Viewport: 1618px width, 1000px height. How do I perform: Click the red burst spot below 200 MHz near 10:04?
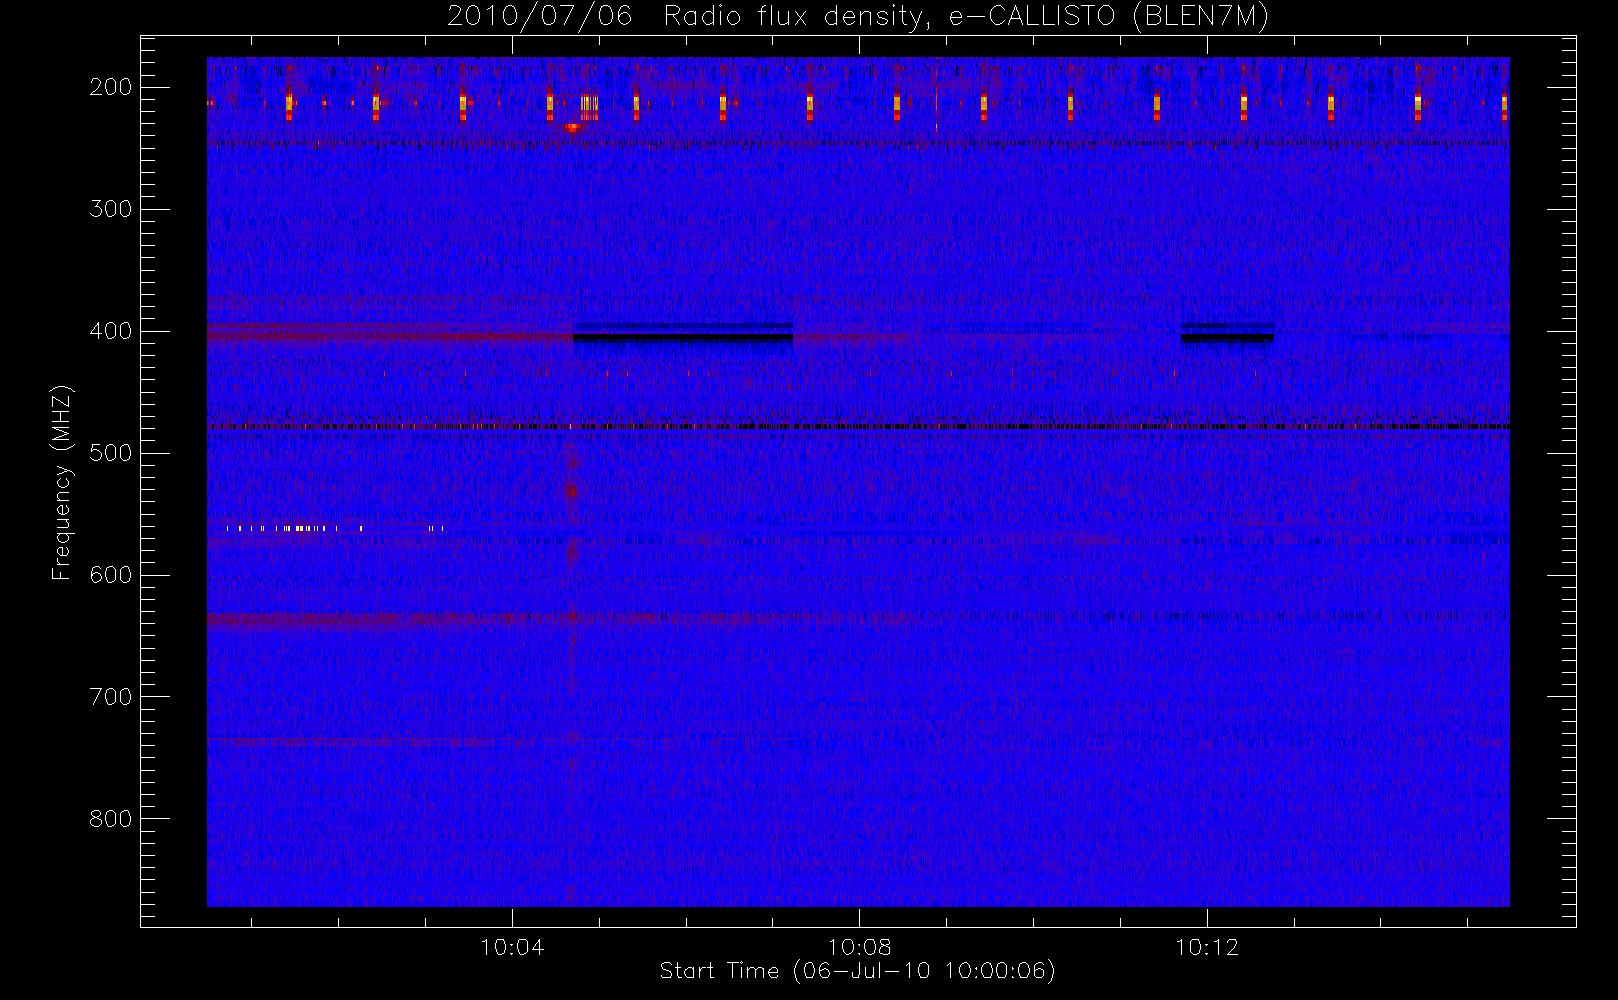pos(572,128)
